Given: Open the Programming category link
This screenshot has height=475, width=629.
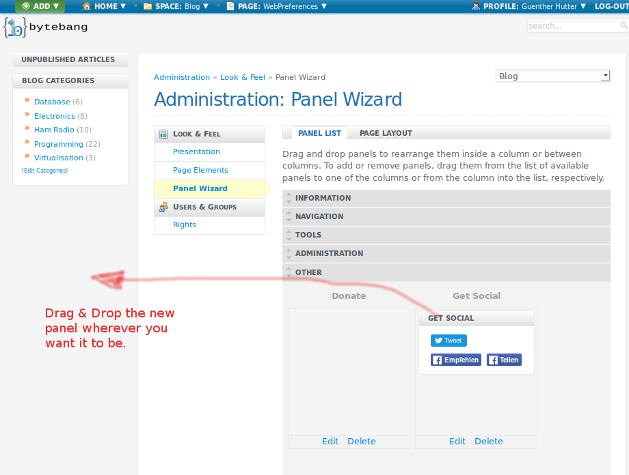Looking at the screenshot, I should click(59, 144).
